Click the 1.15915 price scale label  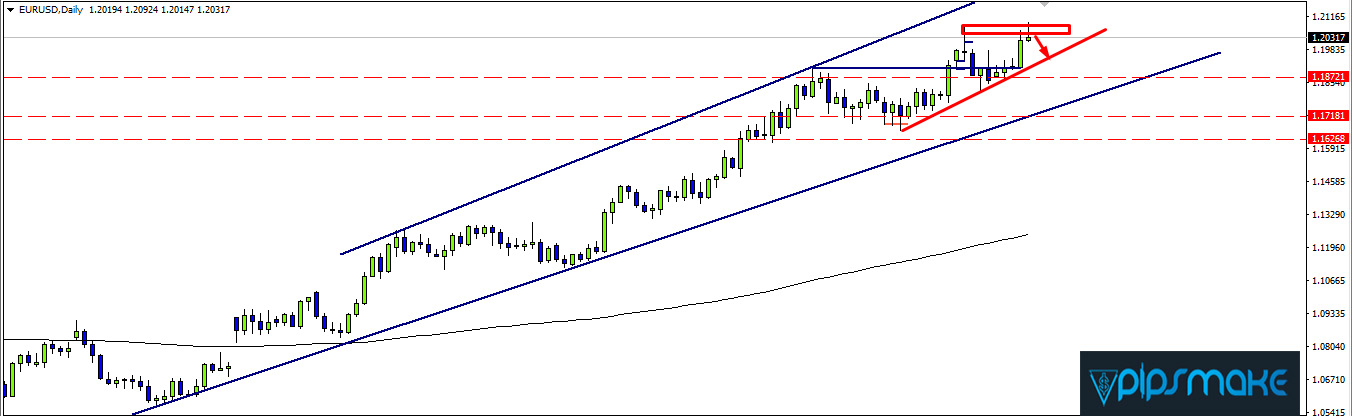click(x=1329, y=150)
